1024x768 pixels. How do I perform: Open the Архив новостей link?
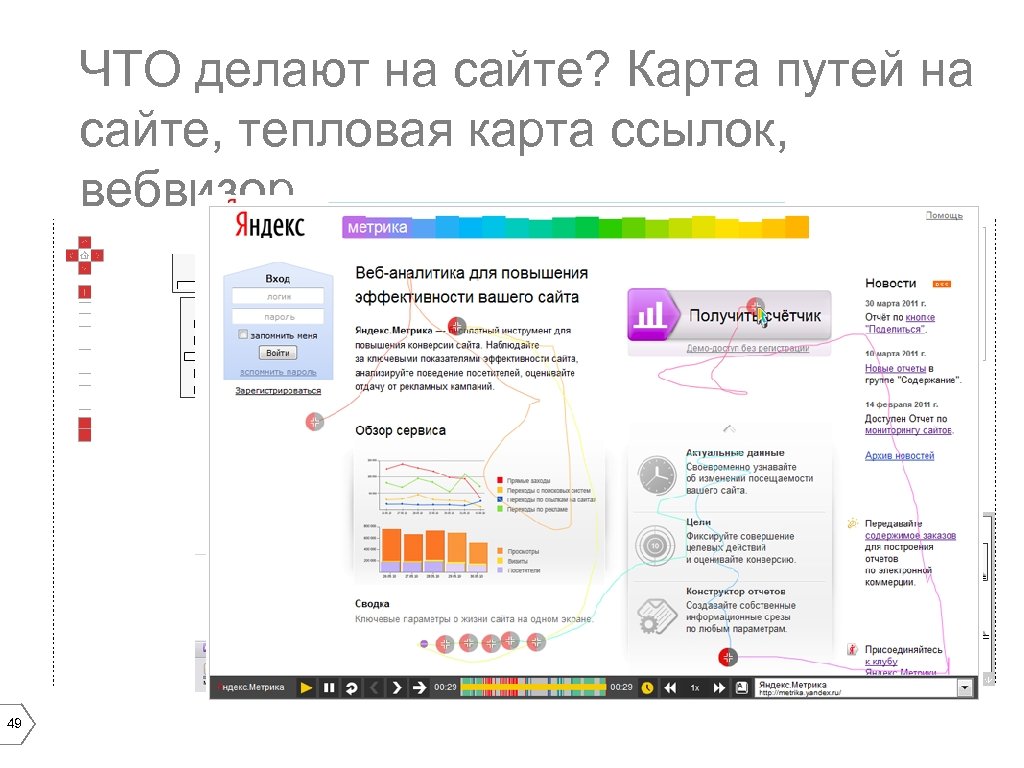pyautogui.click(x=899, y=456)
